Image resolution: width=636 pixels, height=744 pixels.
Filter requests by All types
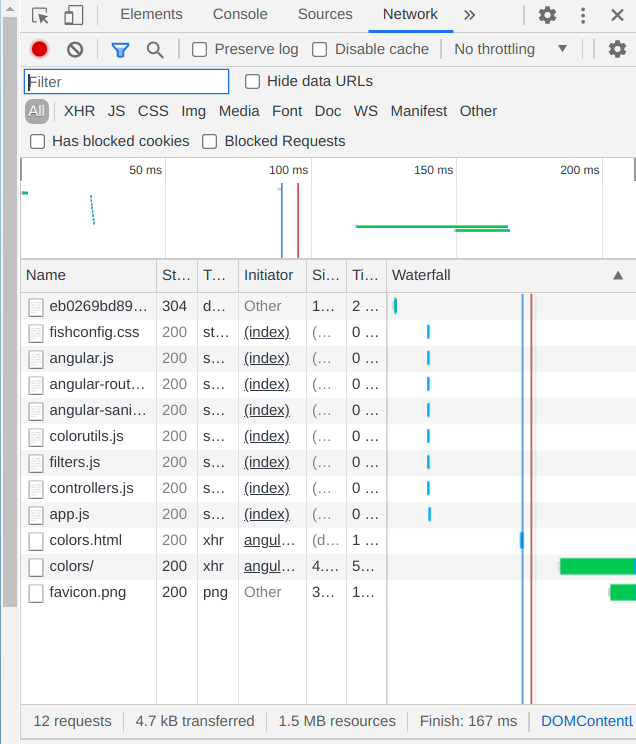point(37,111)
